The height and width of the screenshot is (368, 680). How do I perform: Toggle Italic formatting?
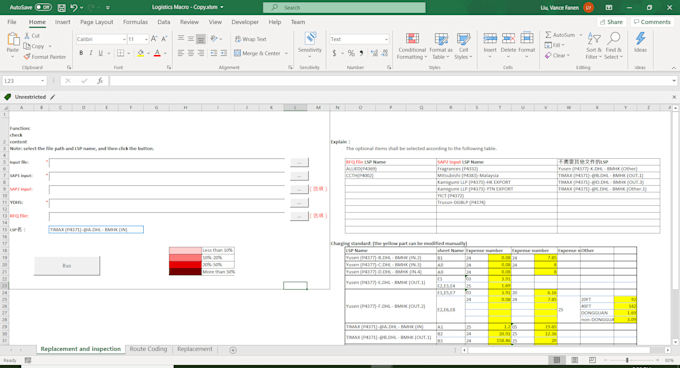91,53
